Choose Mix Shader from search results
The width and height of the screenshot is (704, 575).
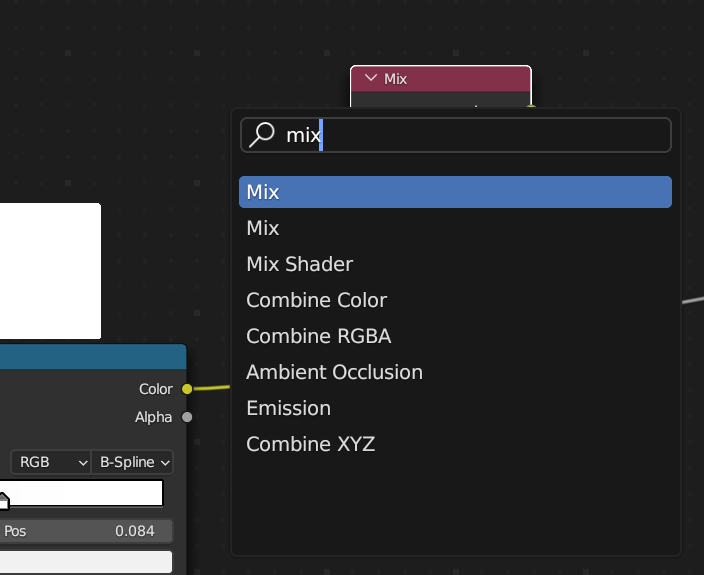[x=455, y=264]
